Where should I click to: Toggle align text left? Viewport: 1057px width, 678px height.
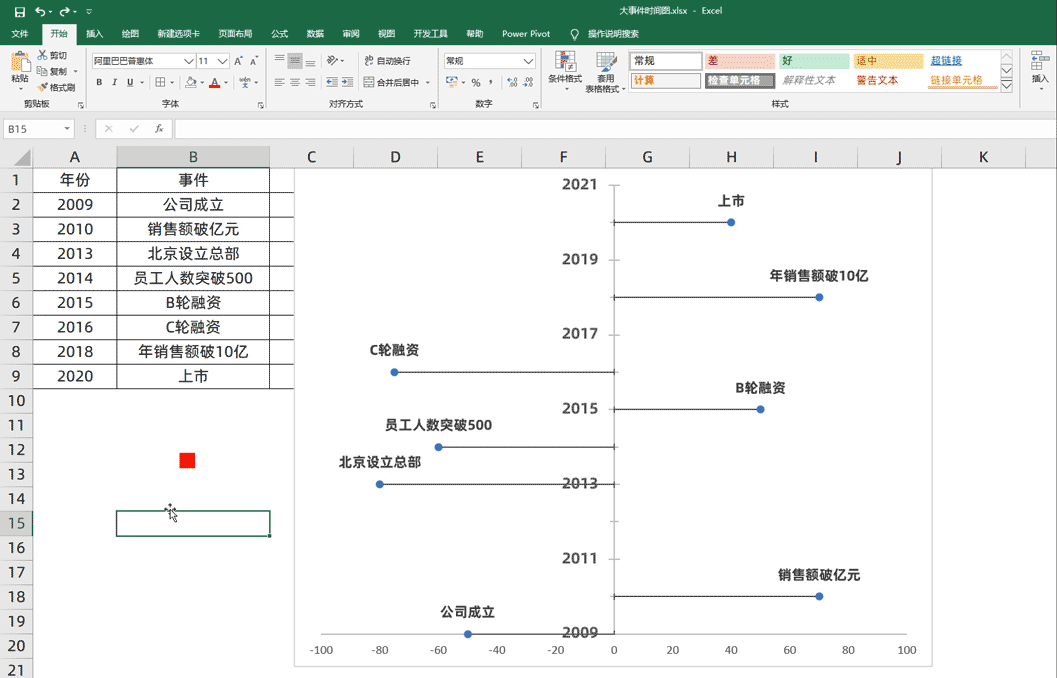click(x=279, y=82)
